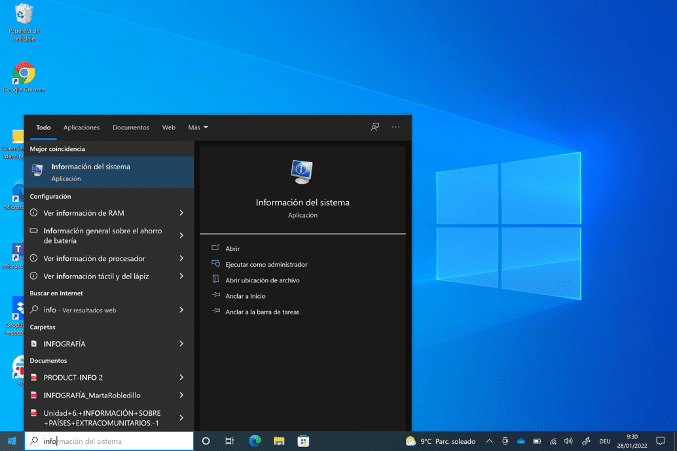Click the Windows Start button
The image size is (677, 451).
pos(12,440)
